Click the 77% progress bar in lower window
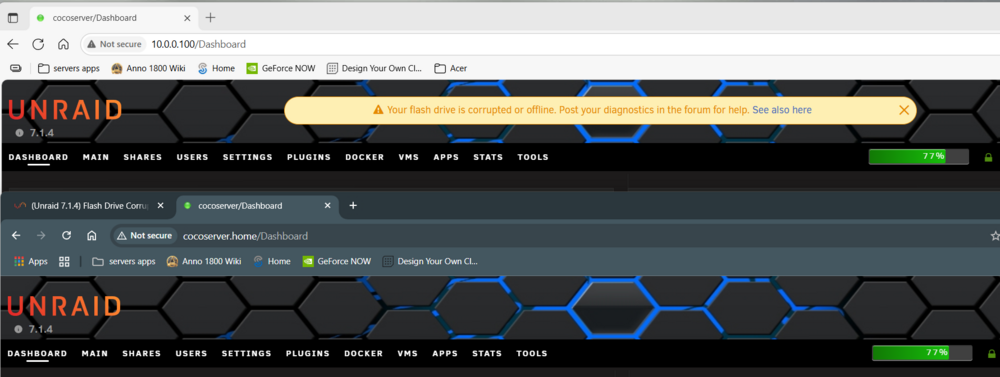Screen dimensions: 1000x377 pos(922,353)
